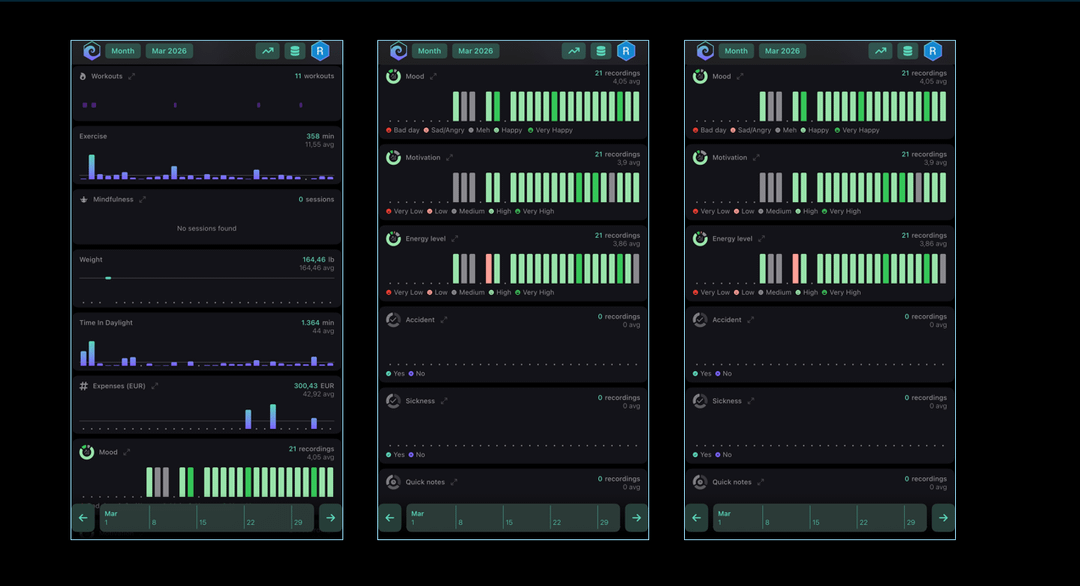
Task: Open the Mar 2026 date picker, middle panel
Action: coord(476,51)
